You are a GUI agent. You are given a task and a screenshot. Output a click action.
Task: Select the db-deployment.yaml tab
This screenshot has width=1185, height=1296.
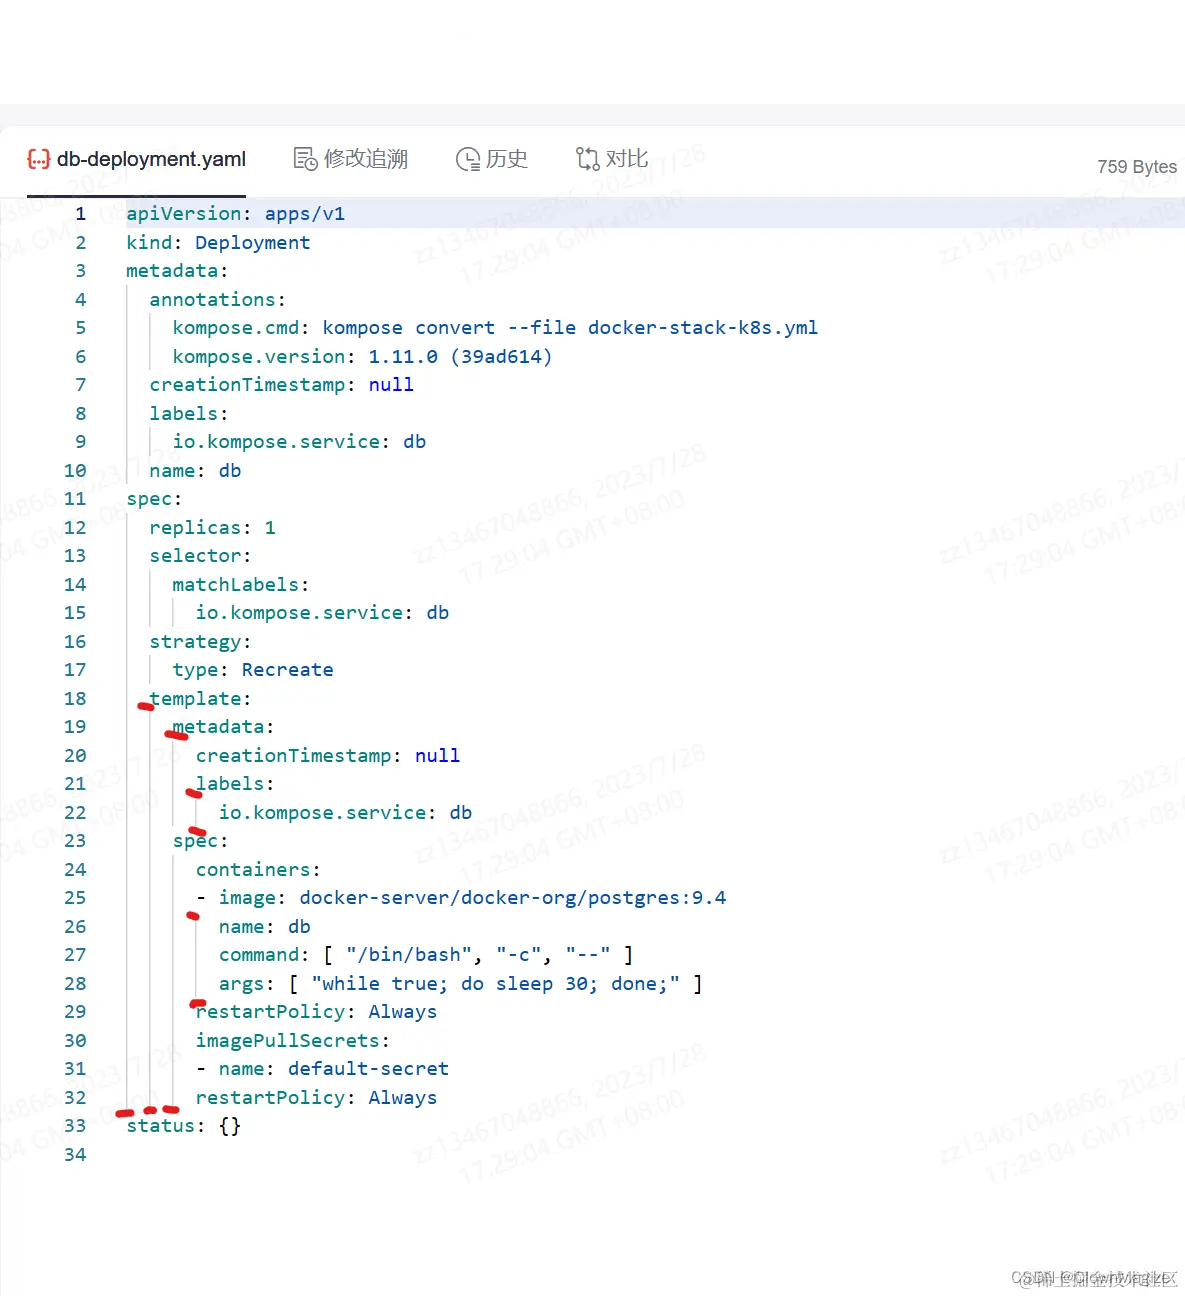coord(136,159)
